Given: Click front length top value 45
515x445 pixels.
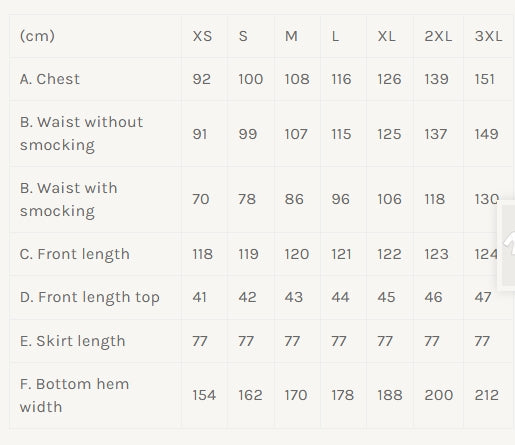Looking at the screenshot, I should click(x=386, y=297).
